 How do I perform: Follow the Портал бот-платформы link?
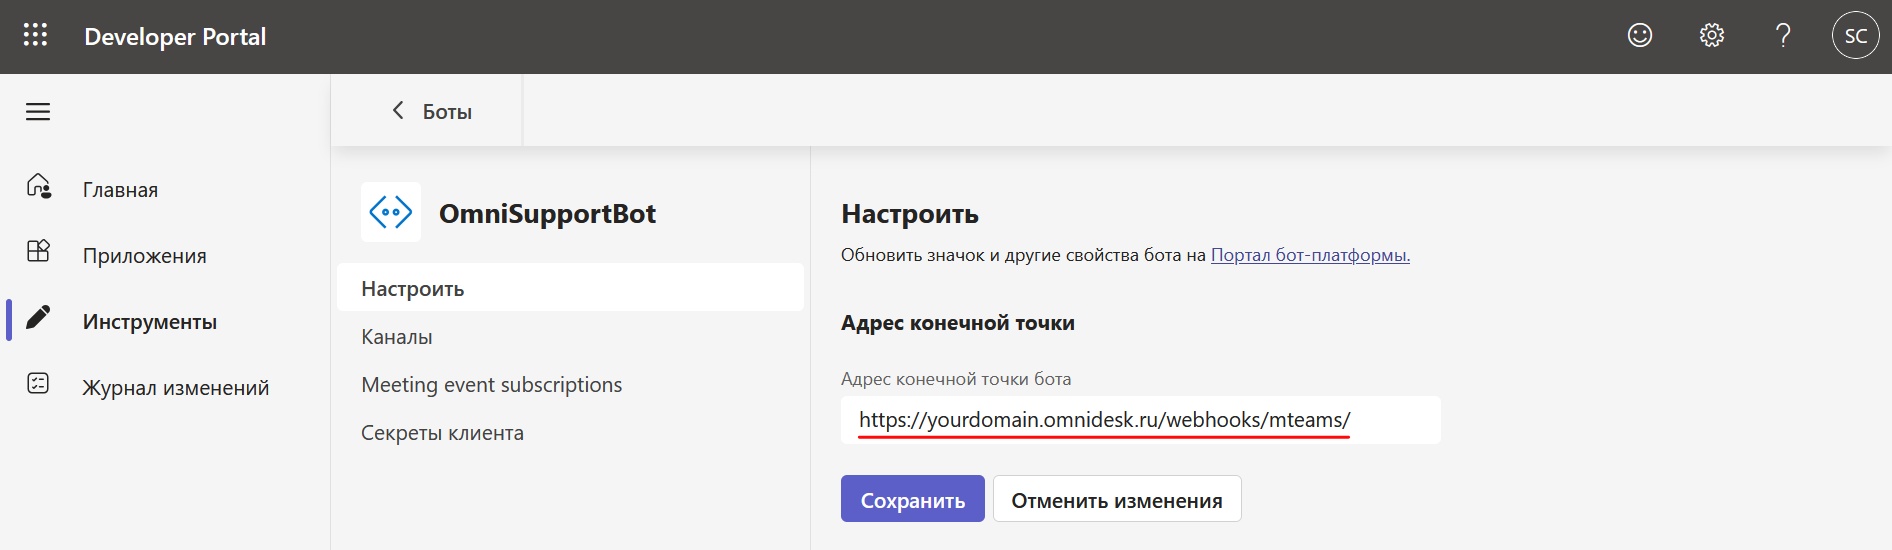1310,255
